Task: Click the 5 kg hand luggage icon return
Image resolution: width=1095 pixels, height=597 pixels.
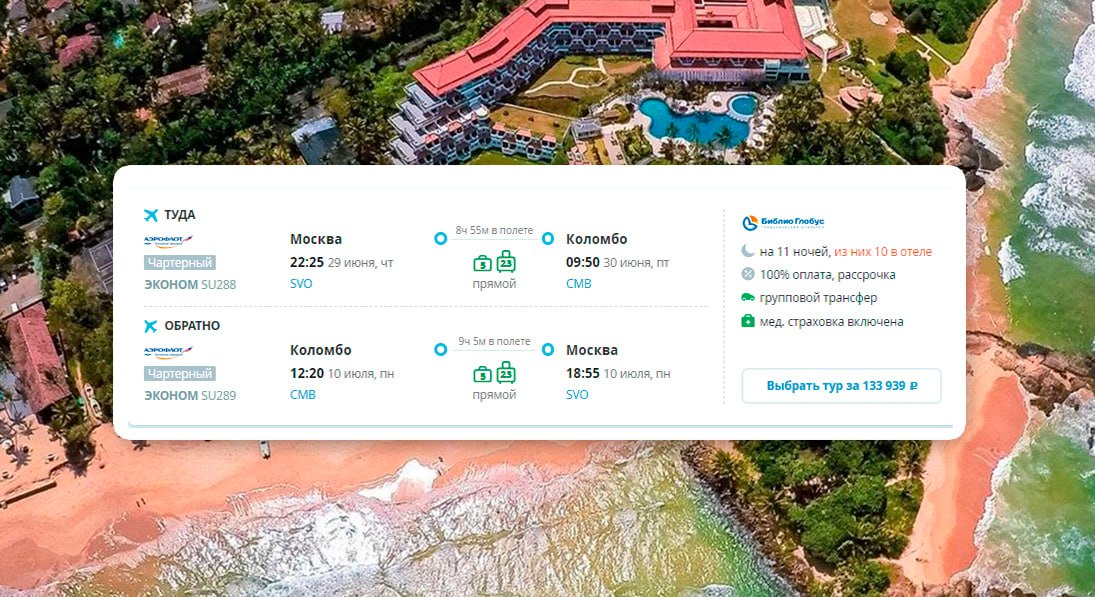Action: pos(483,374)
